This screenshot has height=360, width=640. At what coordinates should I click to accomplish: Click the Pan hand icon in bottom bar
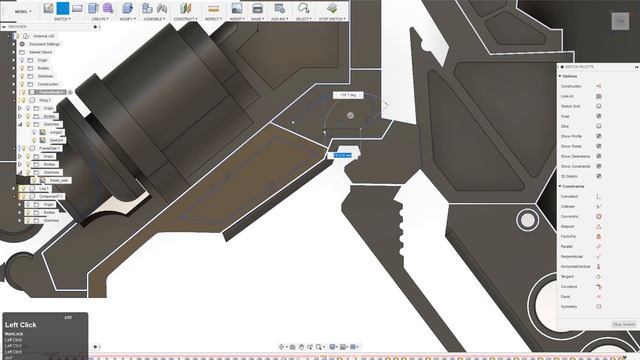301,347
